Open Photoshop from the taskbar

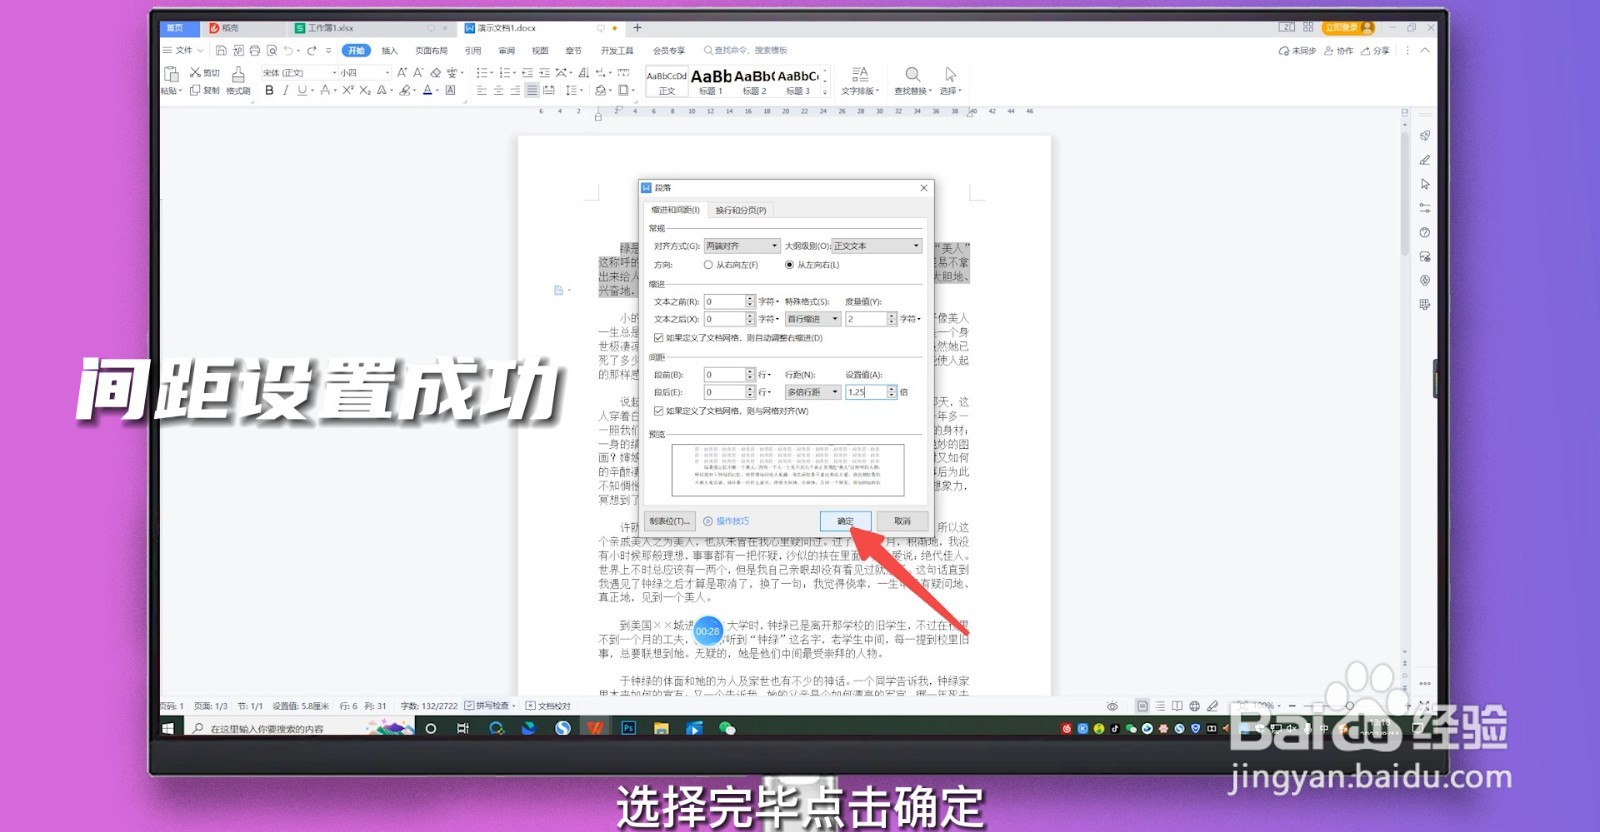(628, 728)
